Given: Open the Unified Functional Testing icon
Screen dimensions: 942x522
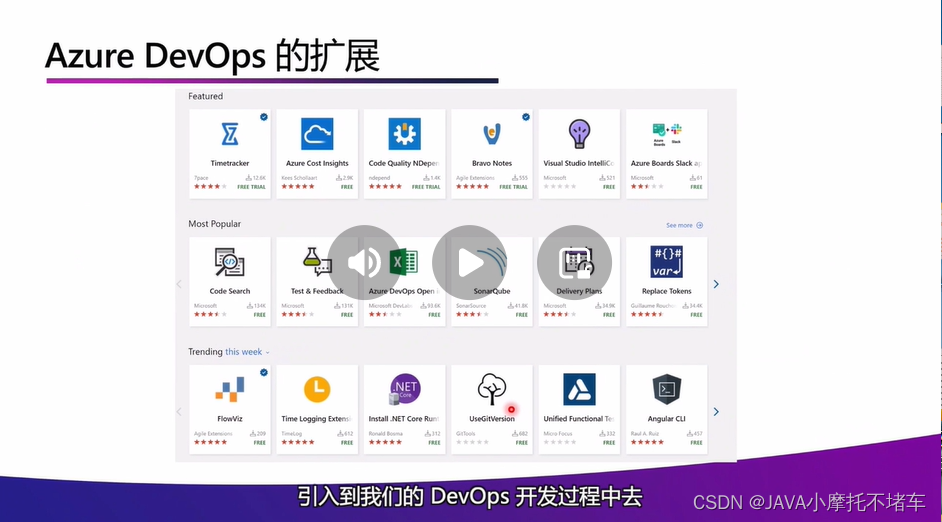Looking at the screenshot, I should click(x=579, y=389).
